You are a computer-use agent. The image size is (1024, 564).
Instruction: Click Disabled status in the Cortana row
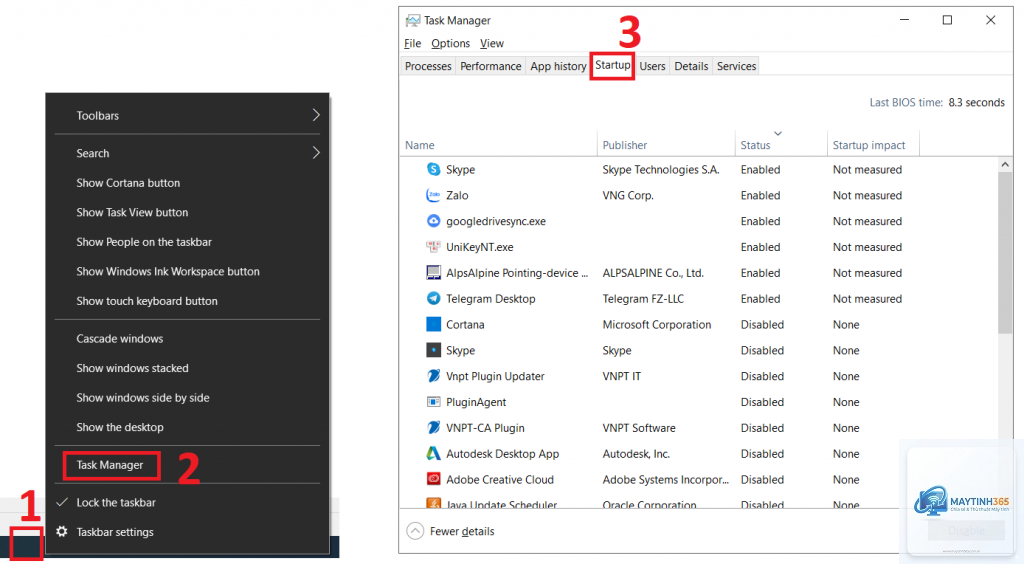point(762,324)
